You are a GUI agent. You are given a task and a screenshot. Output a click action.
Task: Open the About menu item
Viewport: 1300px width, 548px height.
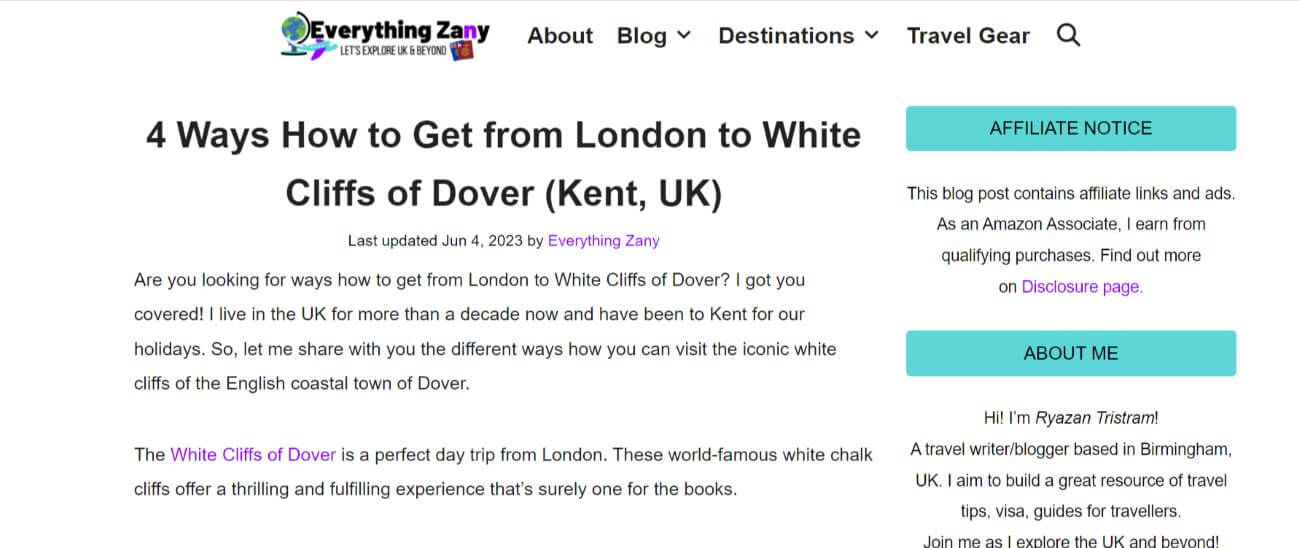tap(560, 36)
